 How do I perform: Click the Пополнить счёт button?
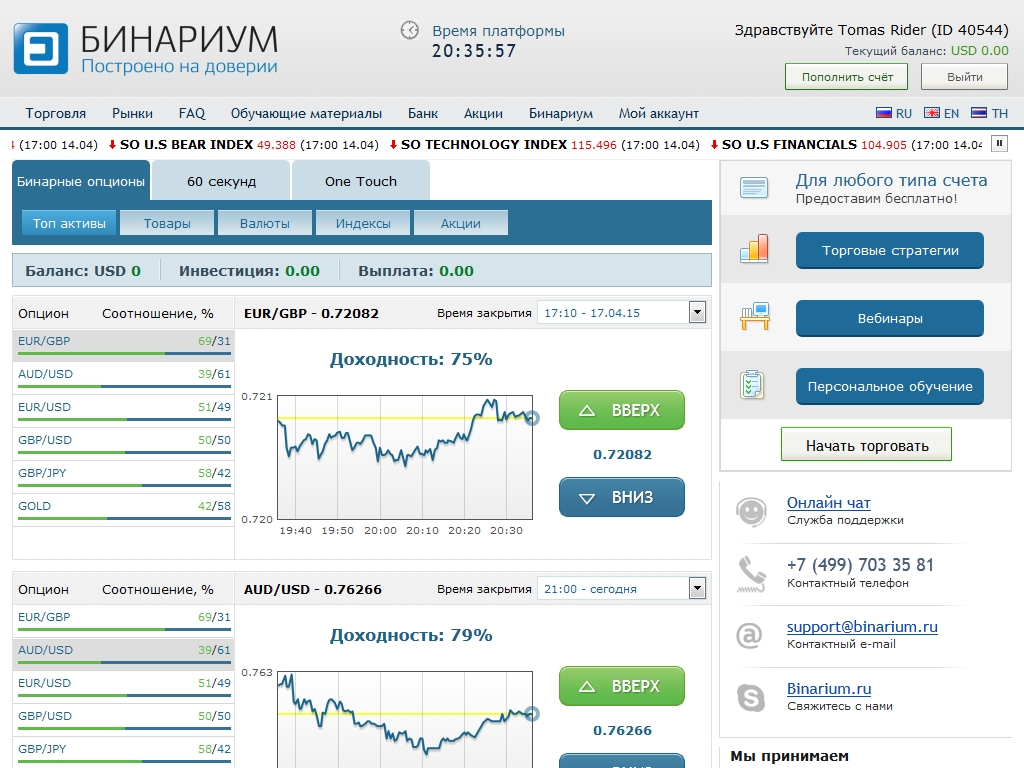(846, 77)
